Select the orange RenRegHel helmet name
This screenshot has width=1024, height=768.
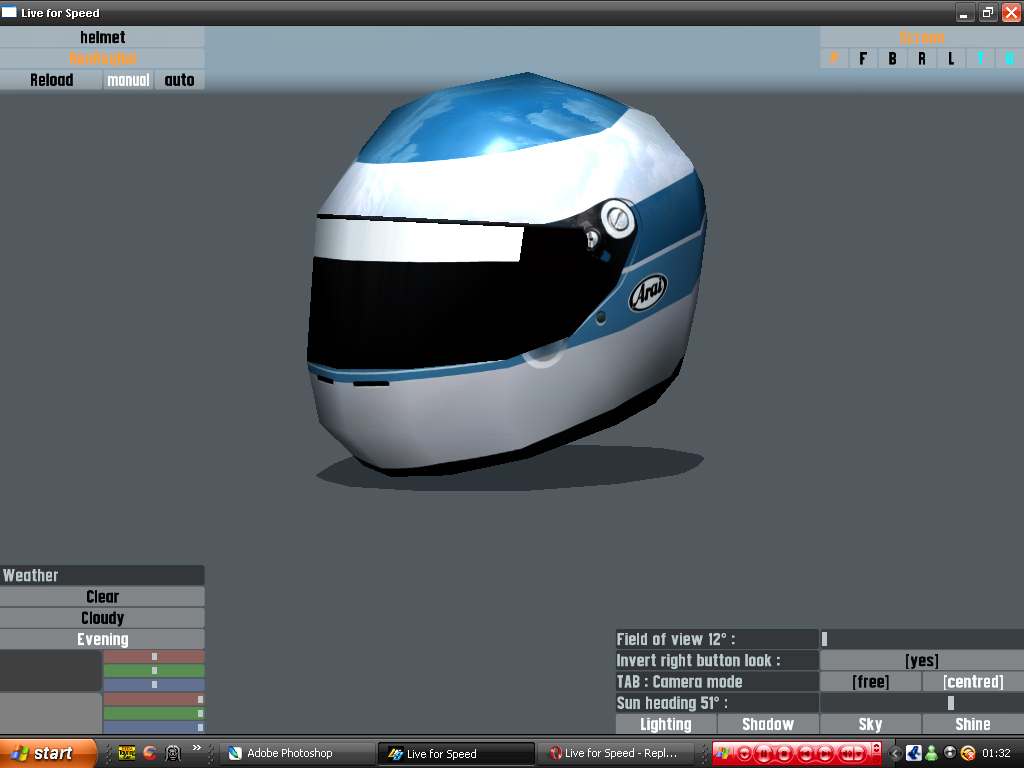103,58
